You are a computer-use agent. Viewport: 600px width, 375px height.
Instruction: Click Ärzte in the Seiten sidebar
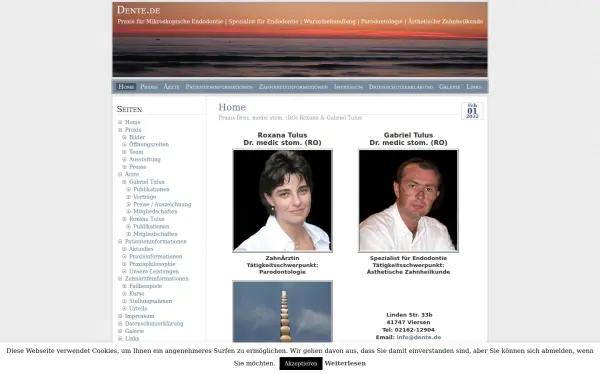(x=132, y=174)
